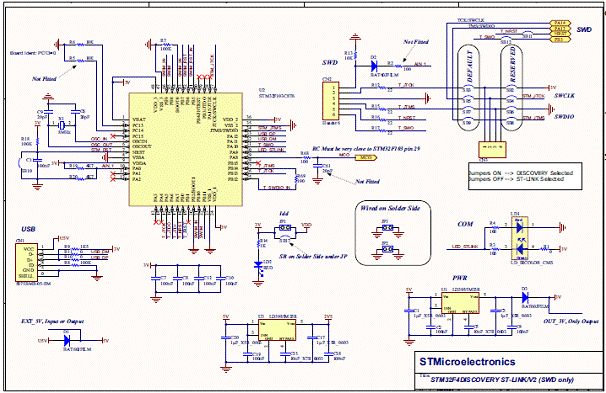606x393 pixels.
Task: Select the CN1 USB connector block
Action: coord(27,262)
